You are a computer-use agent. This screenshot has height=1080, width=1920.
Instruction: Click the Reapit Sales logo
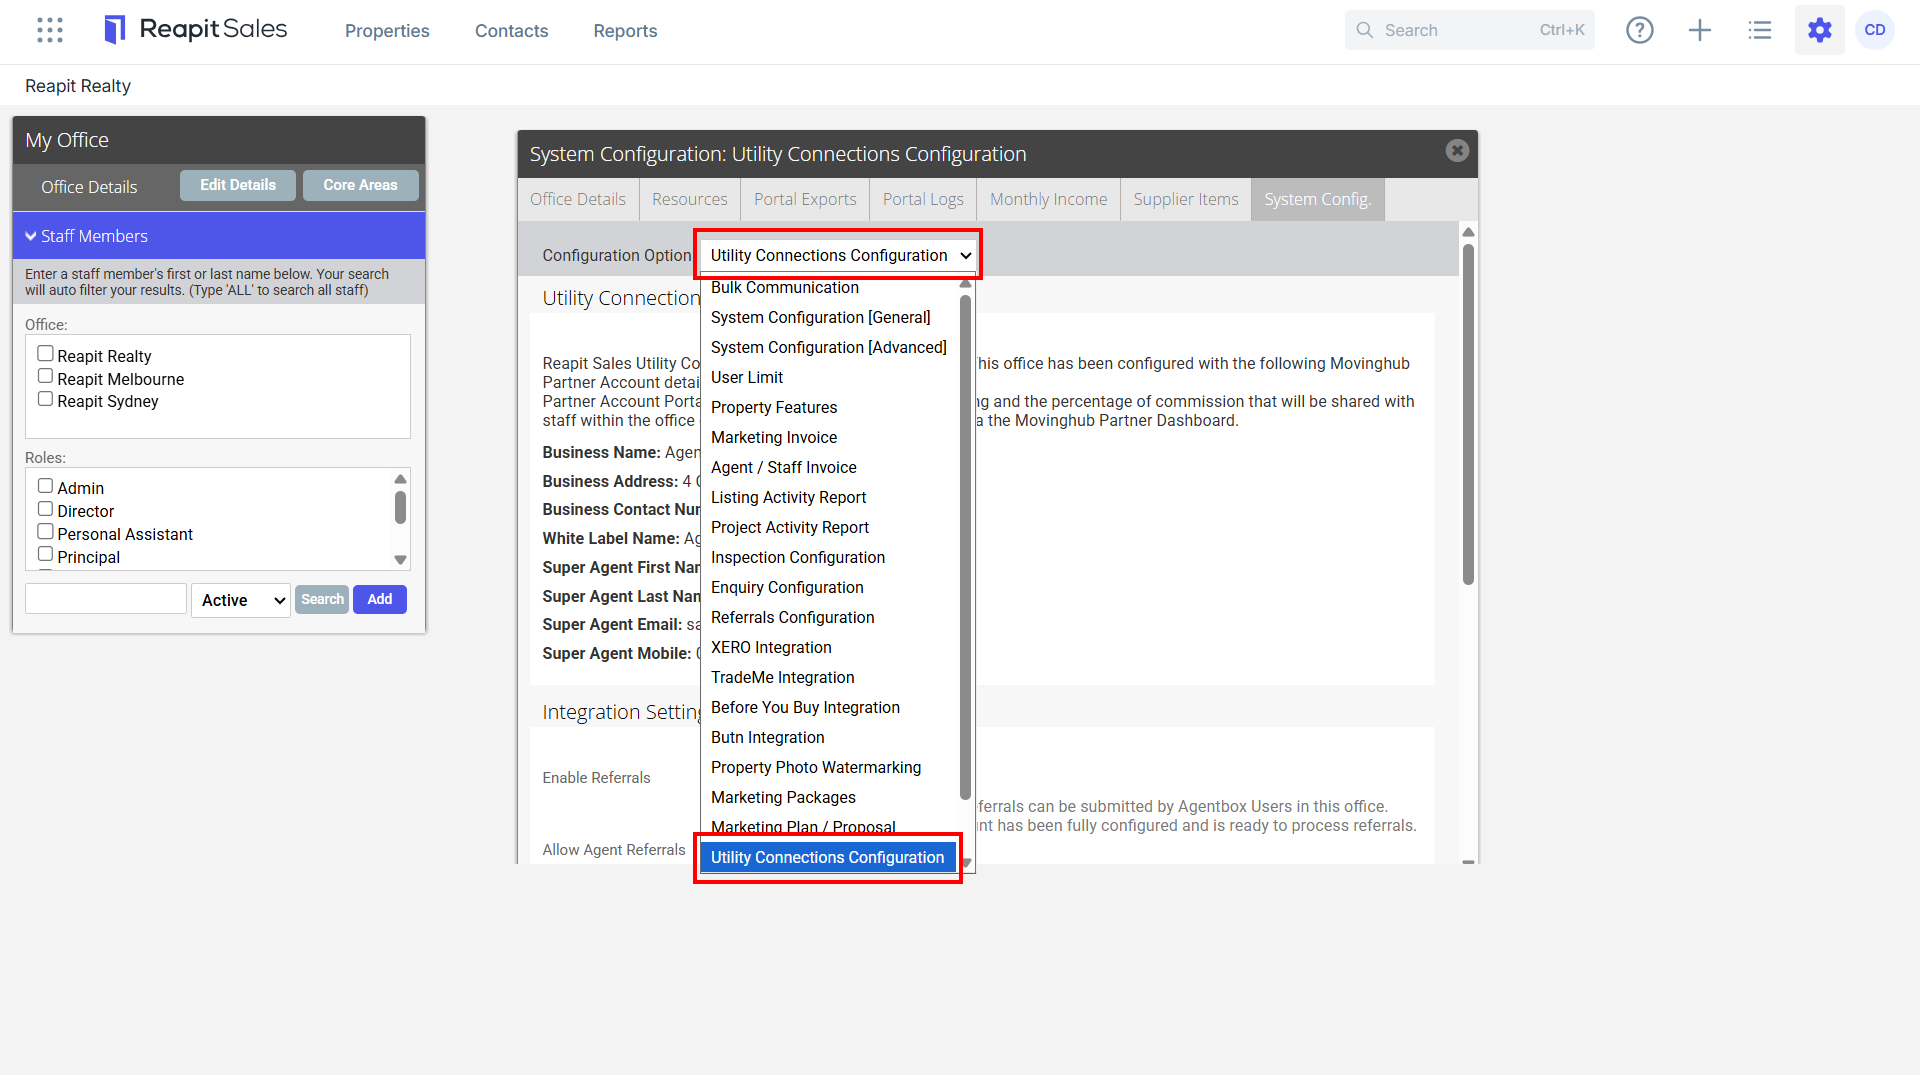196,30
